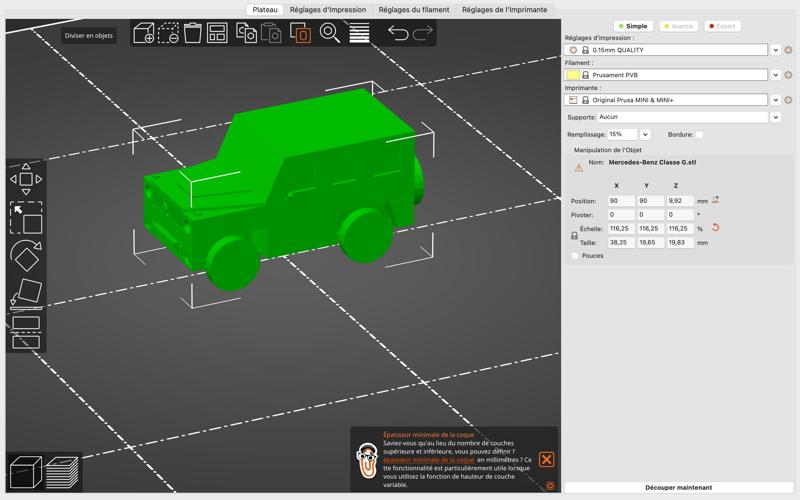Screen dimensions: 800x500
Task: Switch to the Plateau tab
Action: pyautogui.click(x=265, y=10)
